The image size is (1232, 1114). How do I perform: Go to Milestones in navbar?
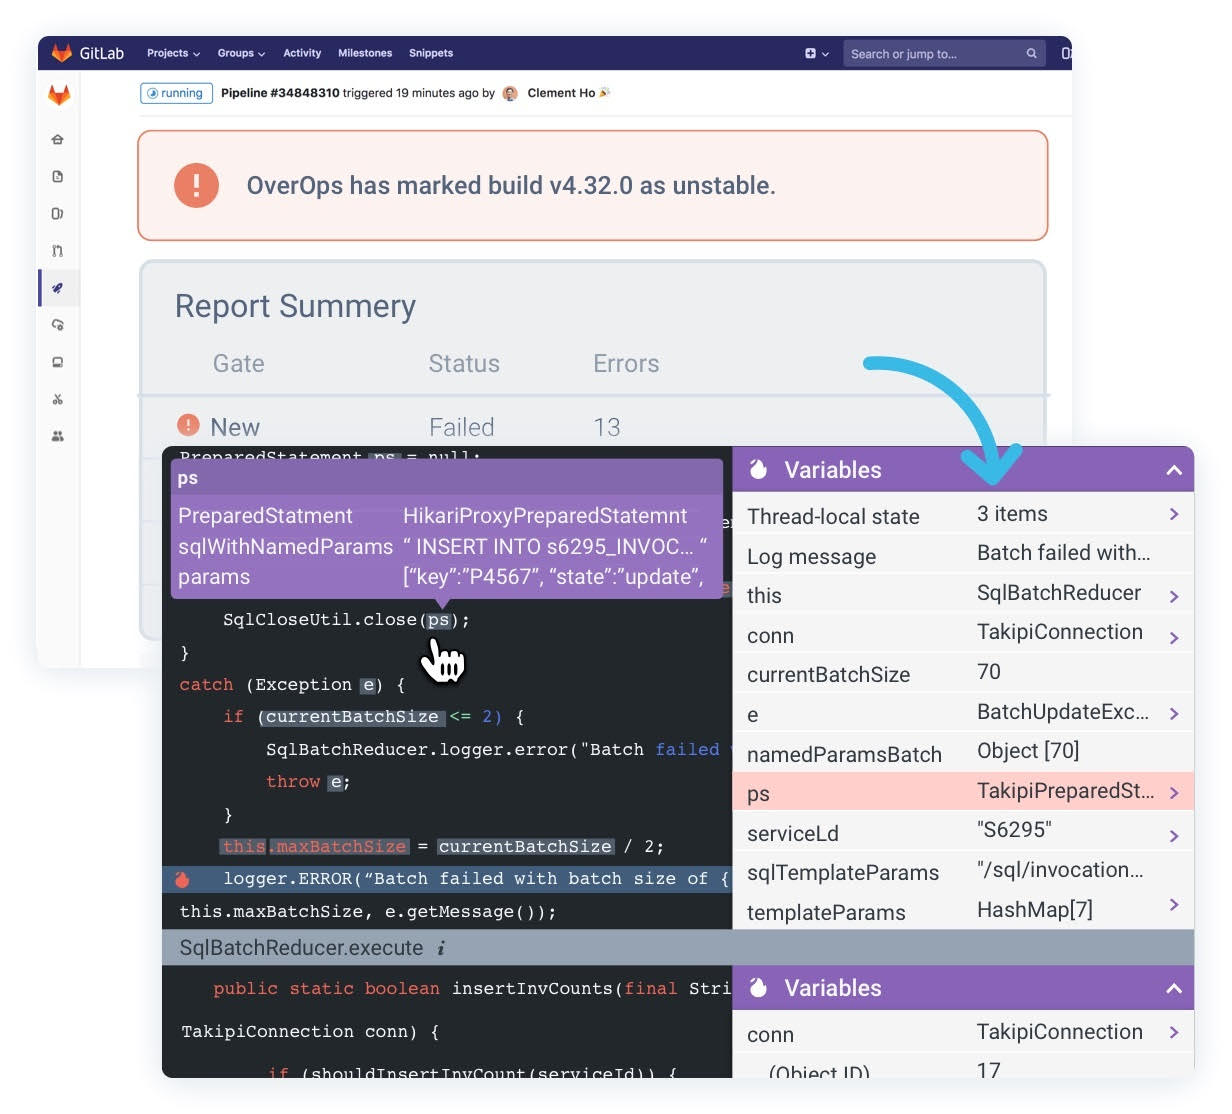tap(365, 53)
